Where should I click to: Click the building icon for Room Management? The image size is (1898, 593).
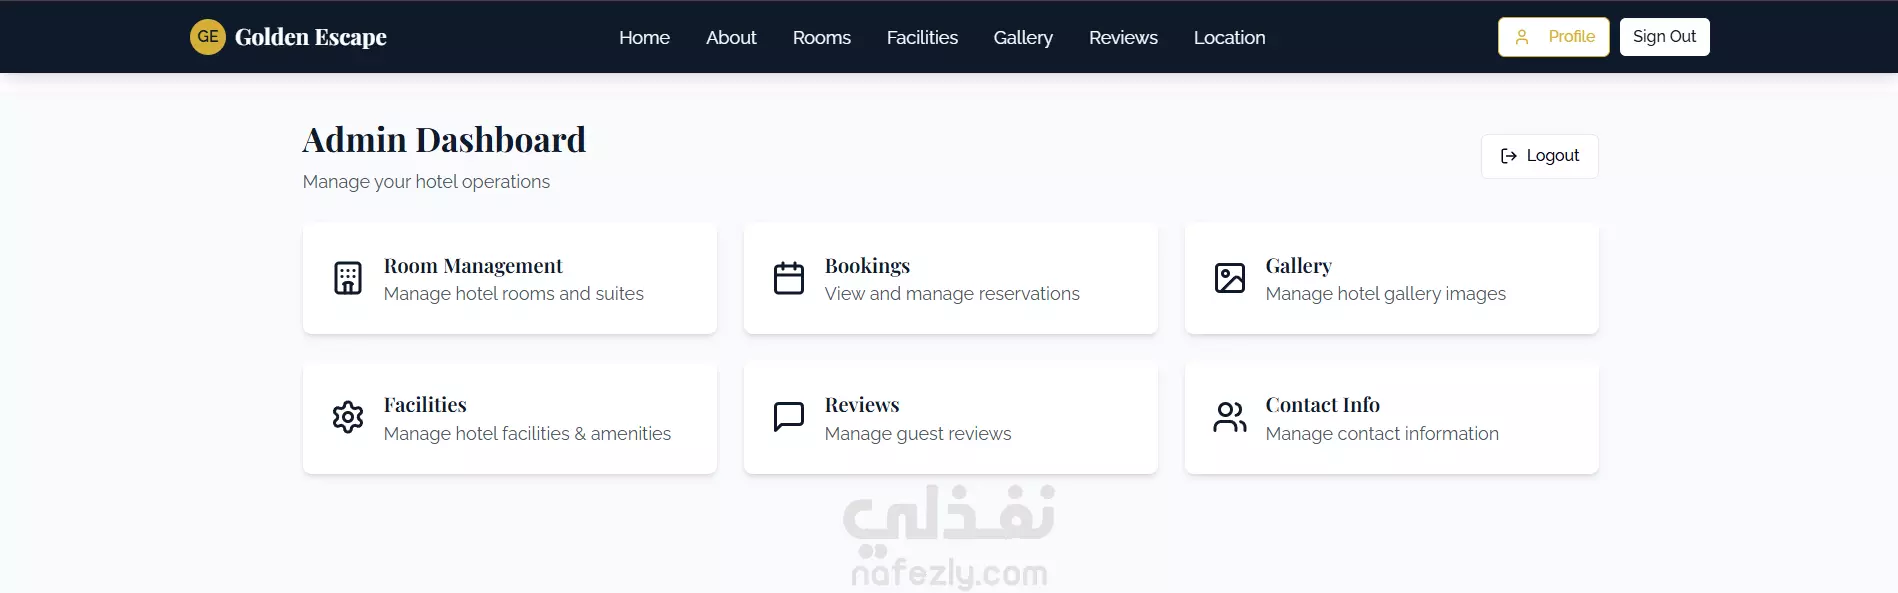[x=348, y=278]
